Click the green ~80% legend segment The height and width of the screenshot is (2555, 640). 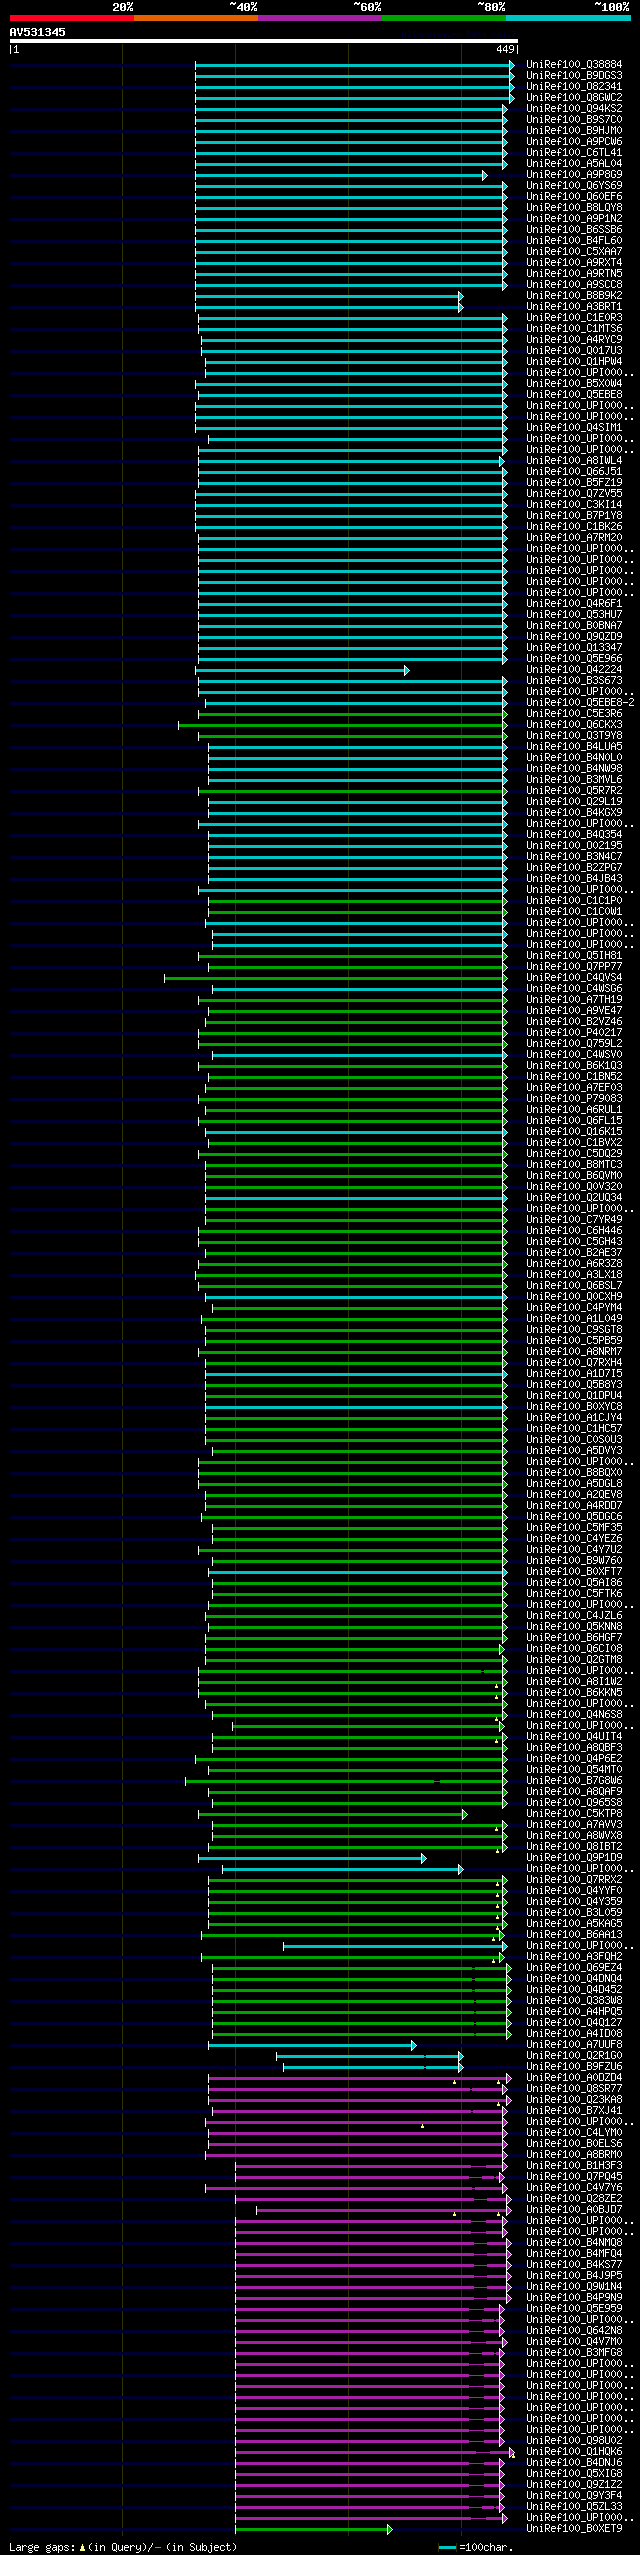tap(444, 18)
